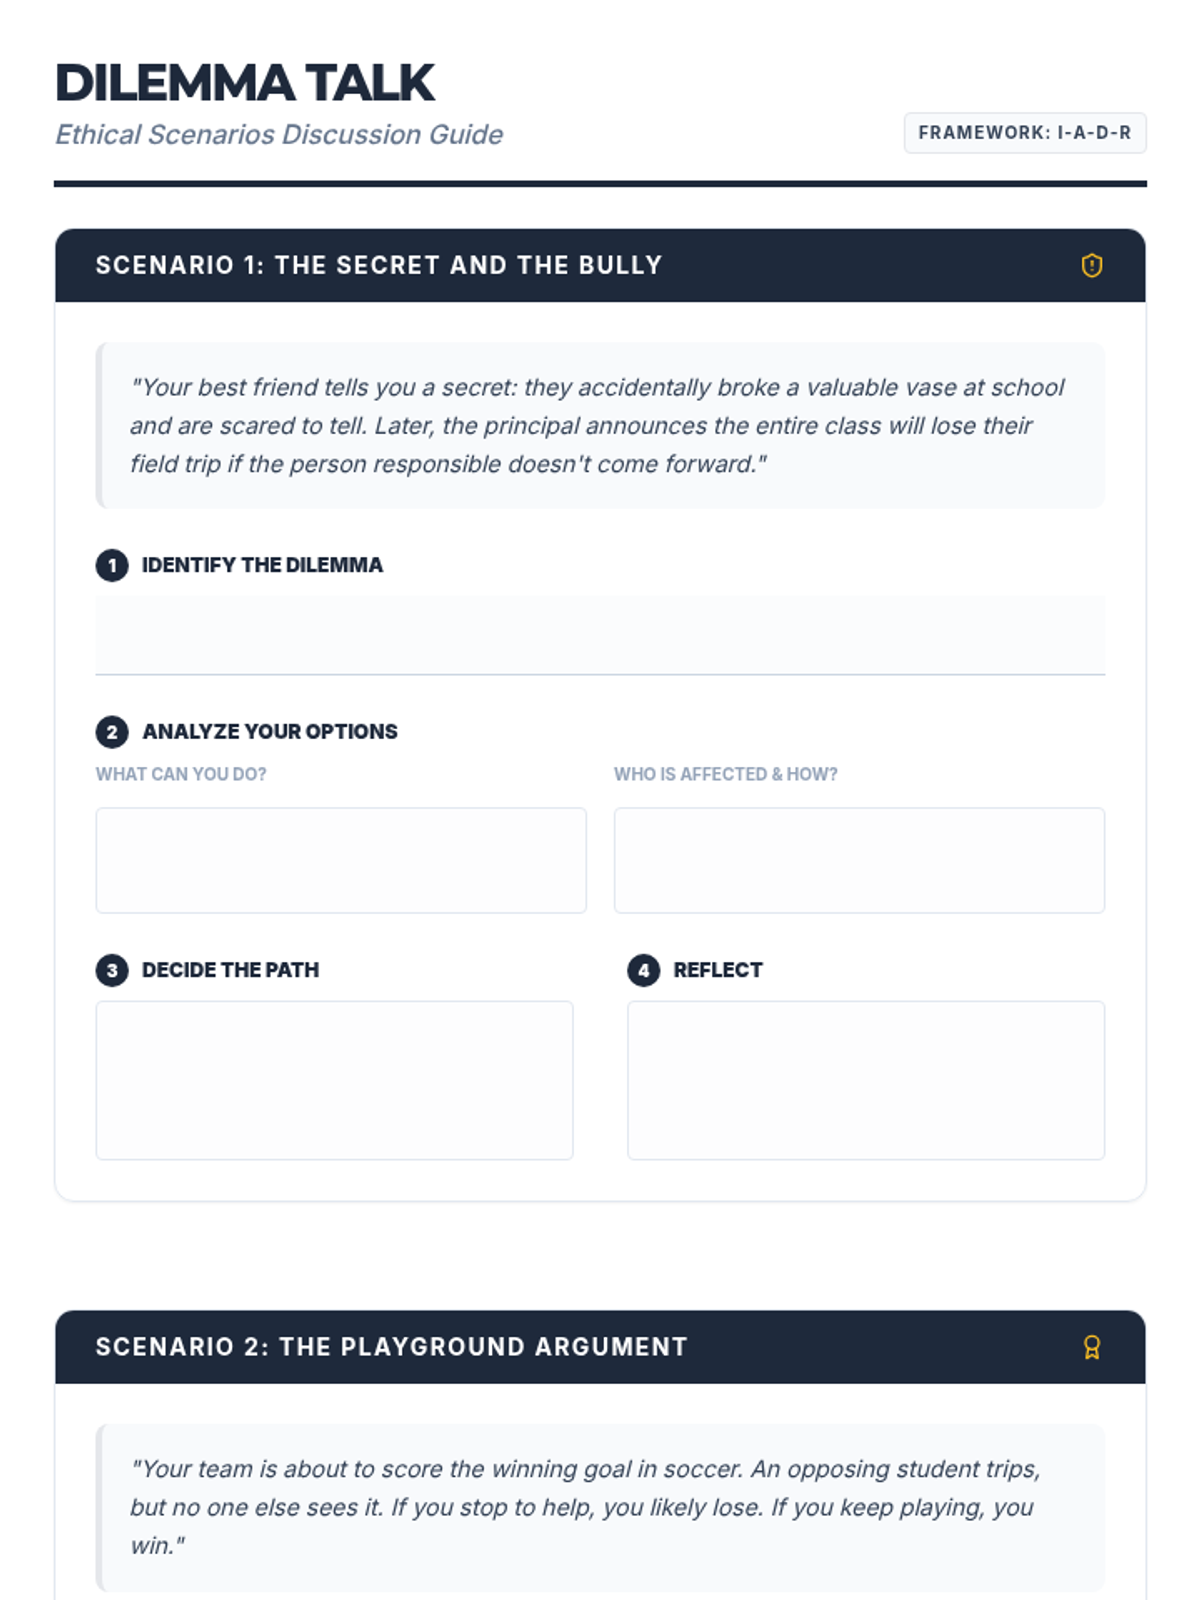Focus the What Can You Do box

pos(341,860)
